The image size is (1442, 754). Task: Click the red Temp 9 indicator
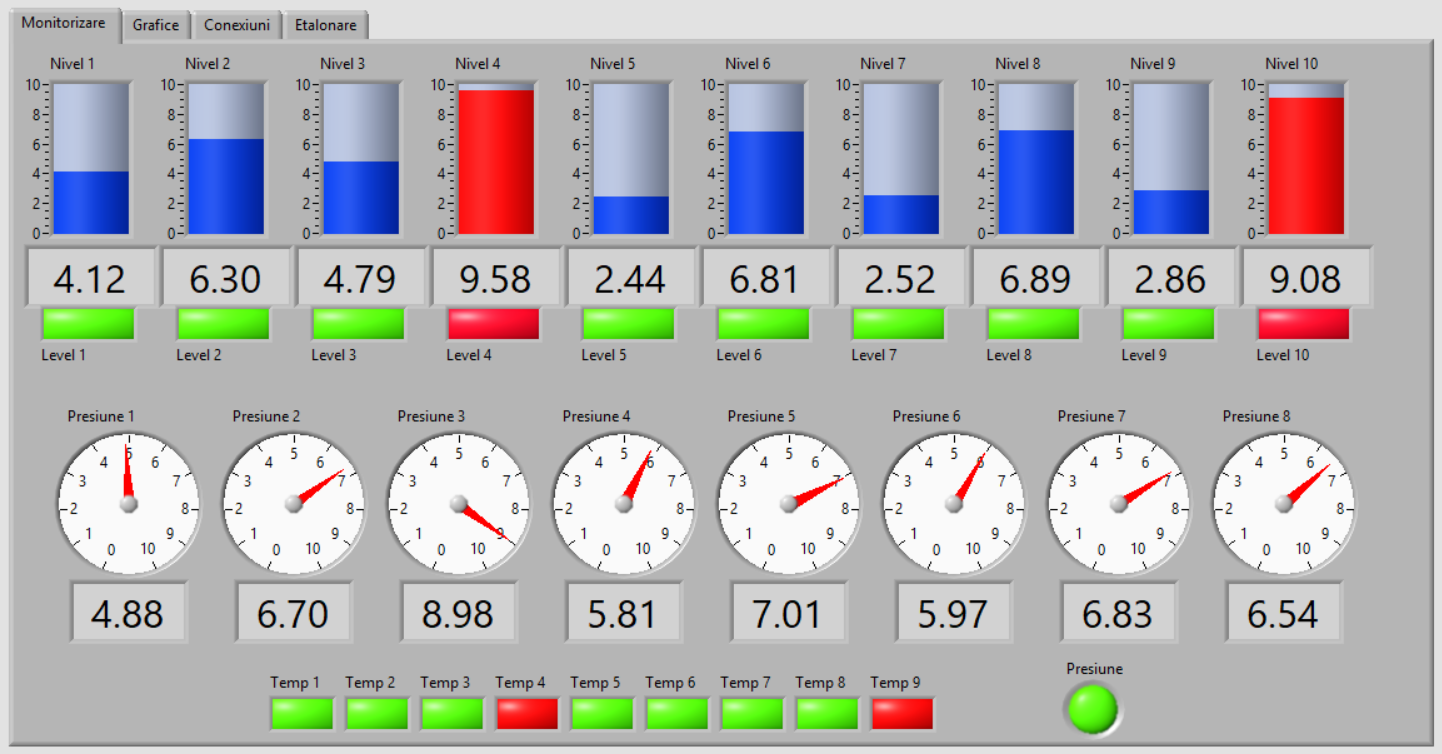point(902,714)
